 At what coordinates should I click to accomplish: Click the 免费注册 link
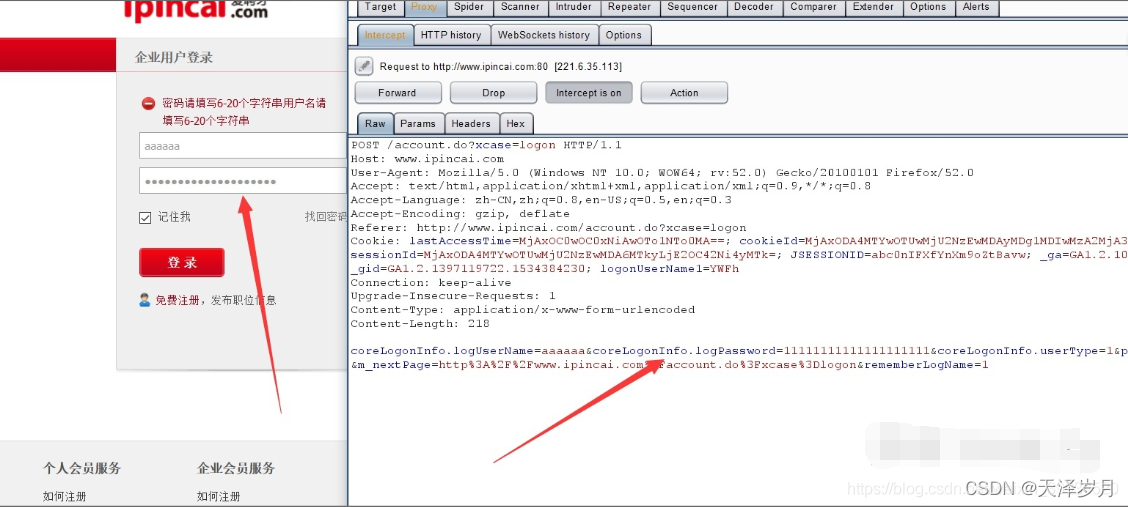[177, 300]
